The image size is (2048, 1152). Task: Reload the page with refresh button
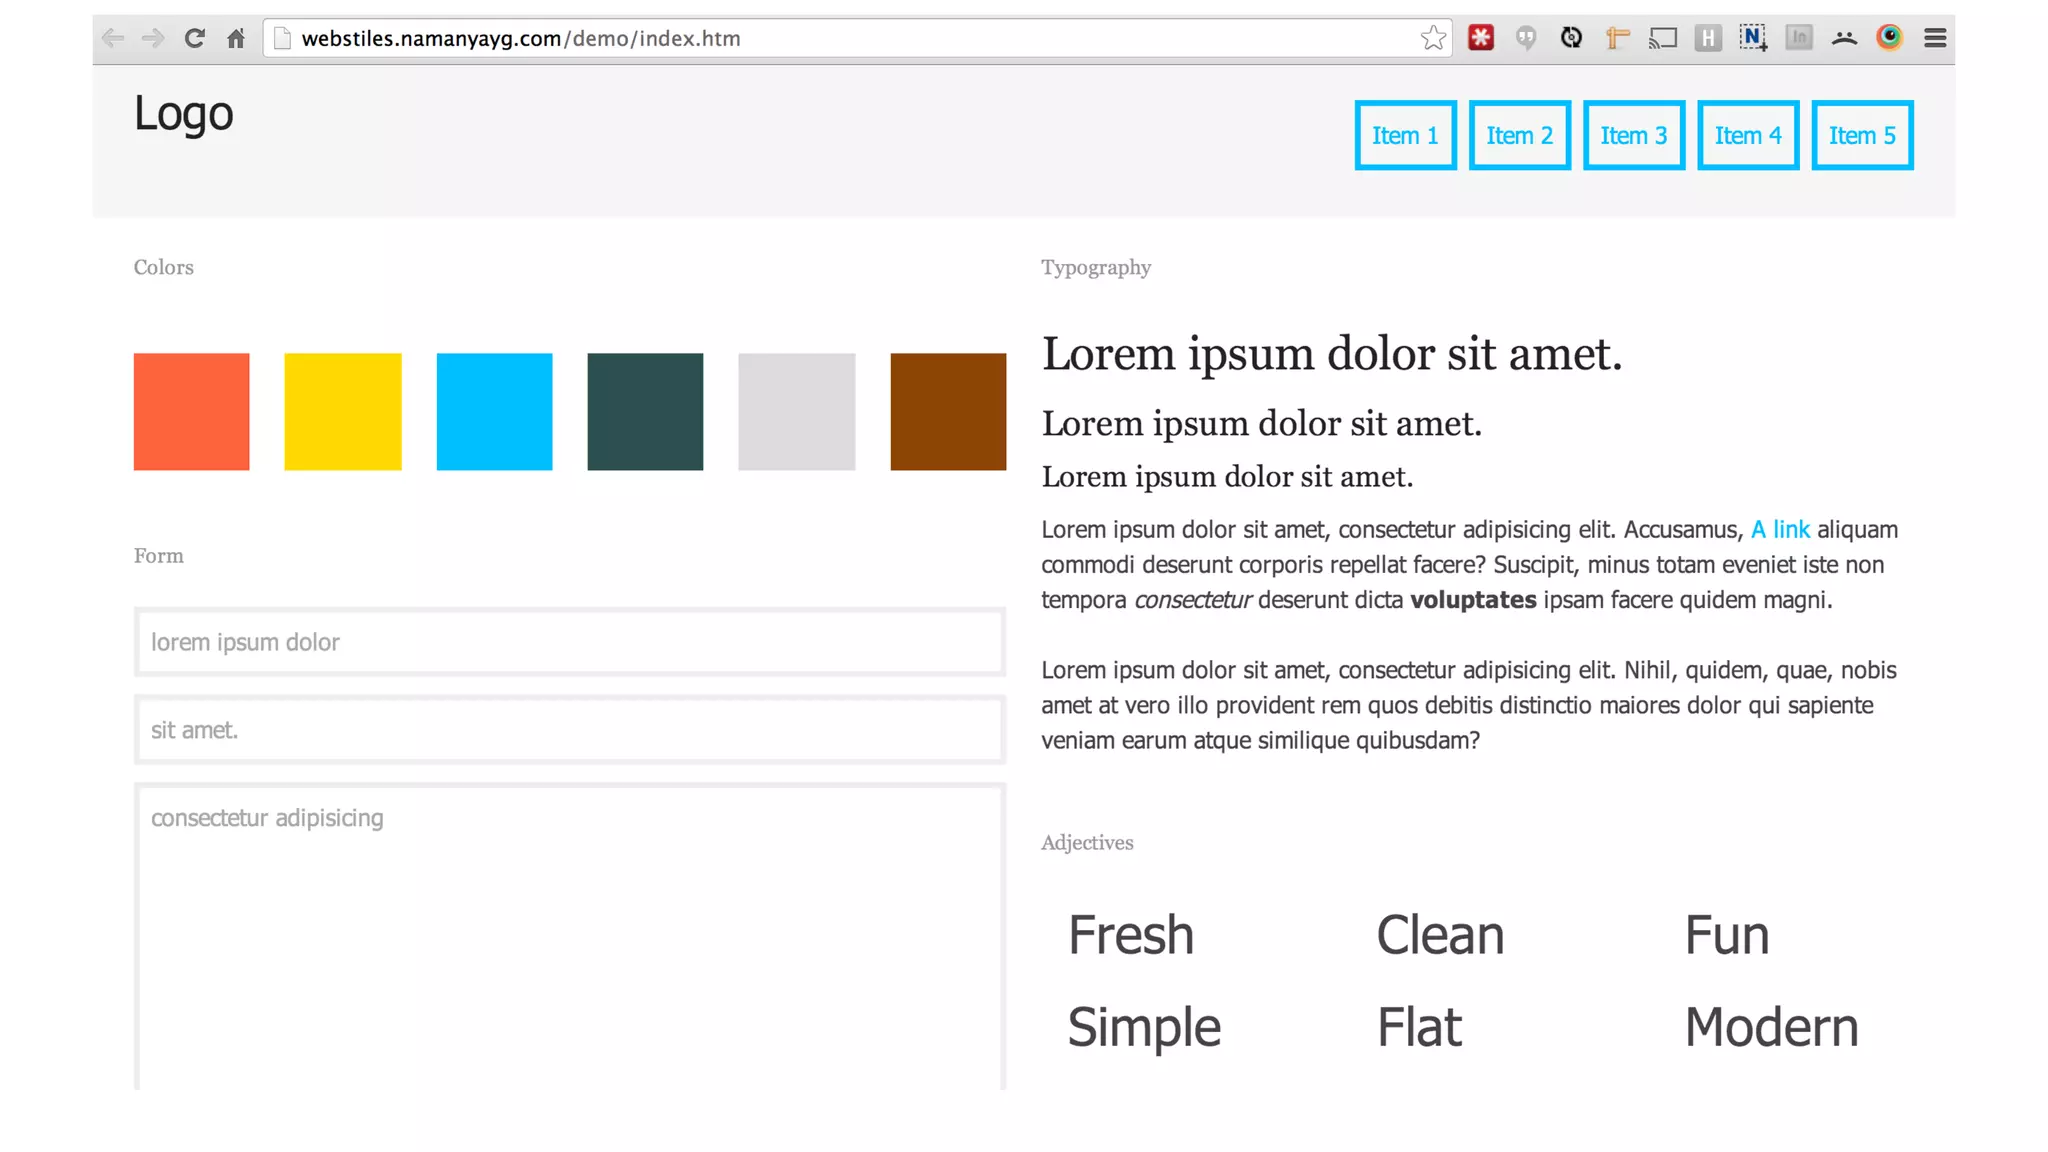click(x=194, y=38)
